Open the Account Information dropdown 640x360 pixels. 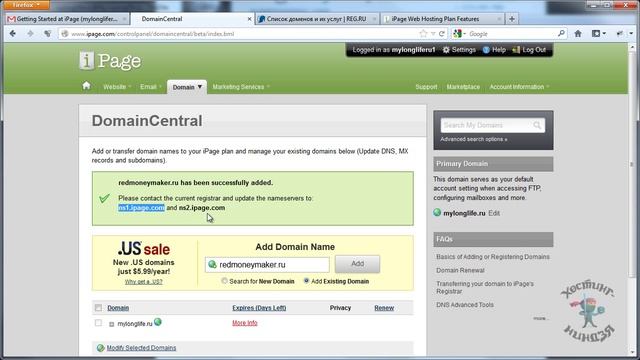point(519,87)
